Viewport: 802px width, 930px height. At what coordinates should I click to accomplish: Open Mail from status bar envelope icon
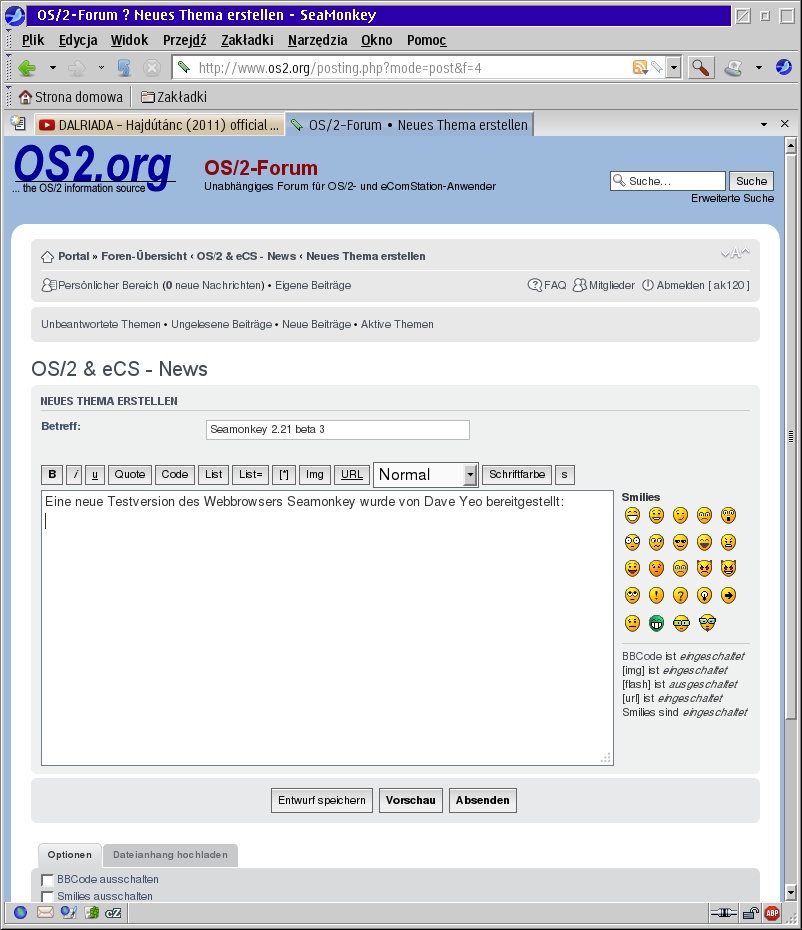coord(45,912)
